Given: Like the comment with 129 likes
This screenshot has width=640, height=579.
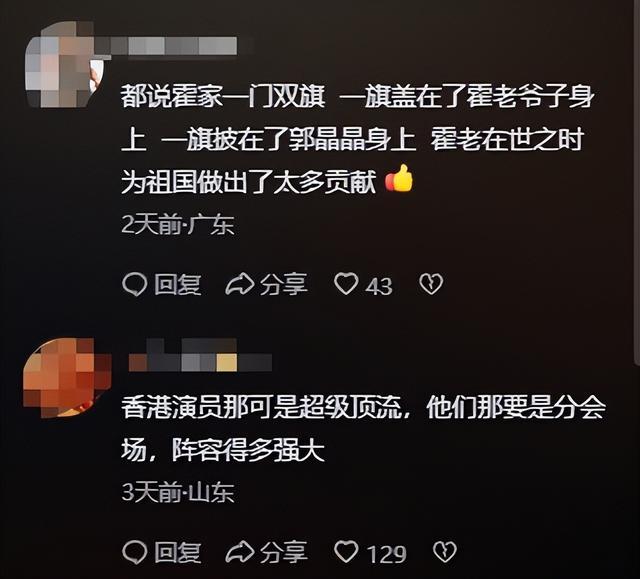Looking at the screenshot, I should [346, 552].
